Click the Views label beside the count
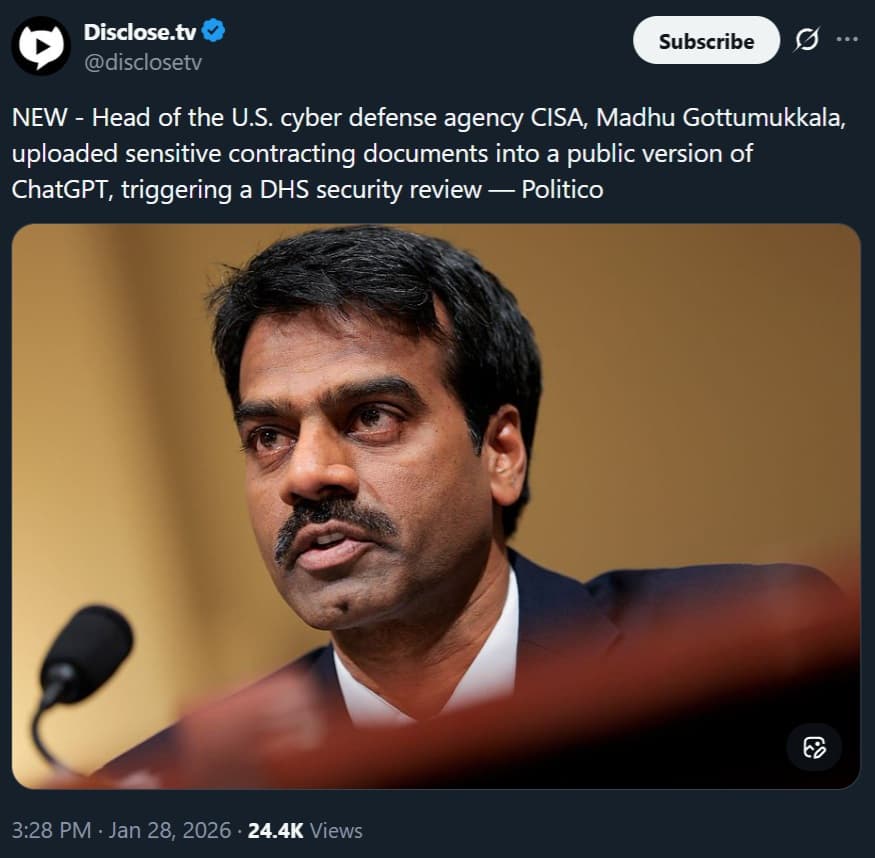The width and height of the screenshot is (875, 858). (336, 830)
